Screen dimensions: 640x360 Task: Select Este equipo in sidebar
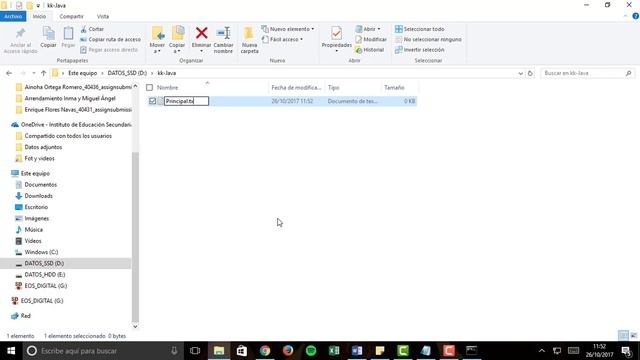(x=35, y=173)
